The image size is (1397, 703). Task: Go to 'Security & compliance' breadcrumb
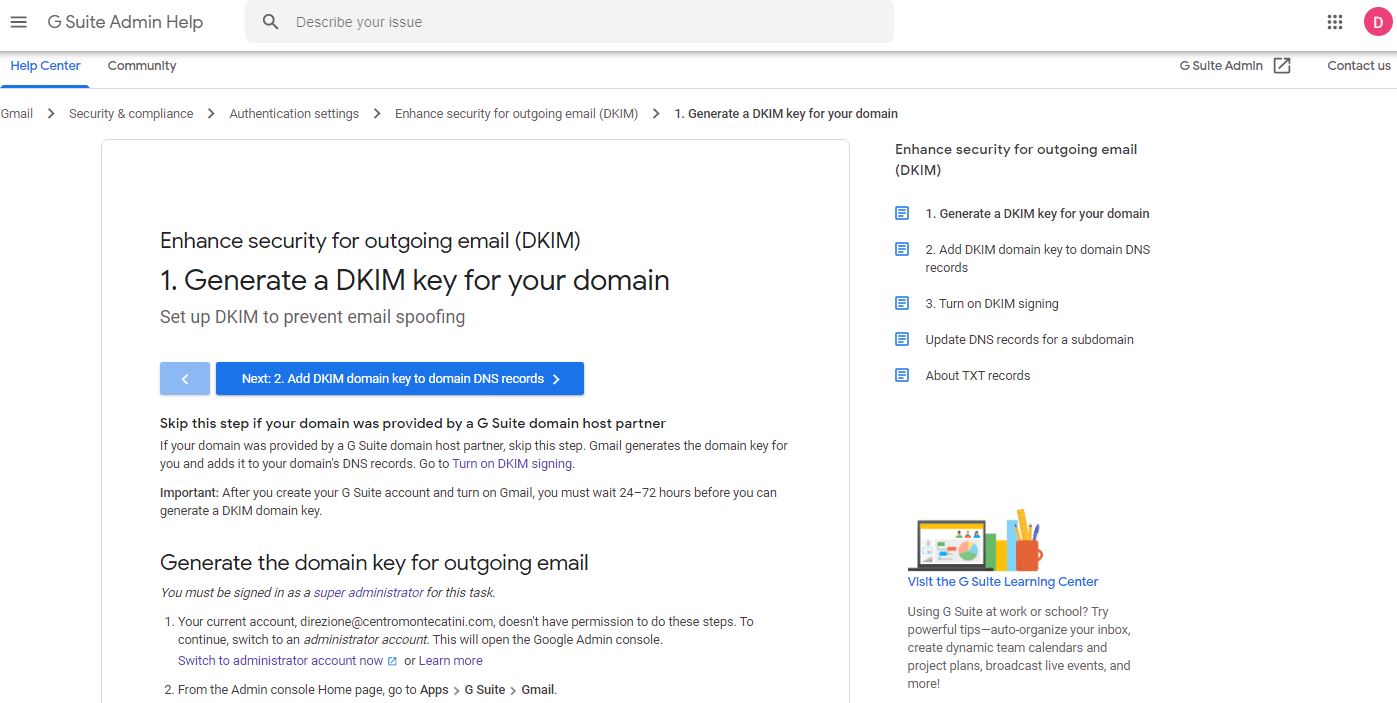click(x=131, y=114)
